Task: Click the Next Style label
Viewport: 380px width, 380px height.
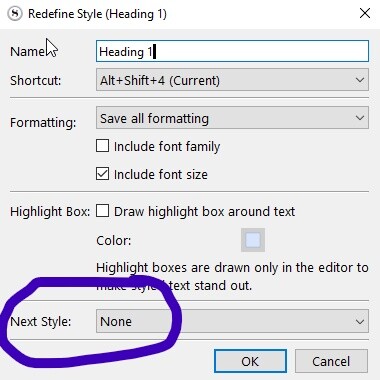Action: click(x=41, y=321)
